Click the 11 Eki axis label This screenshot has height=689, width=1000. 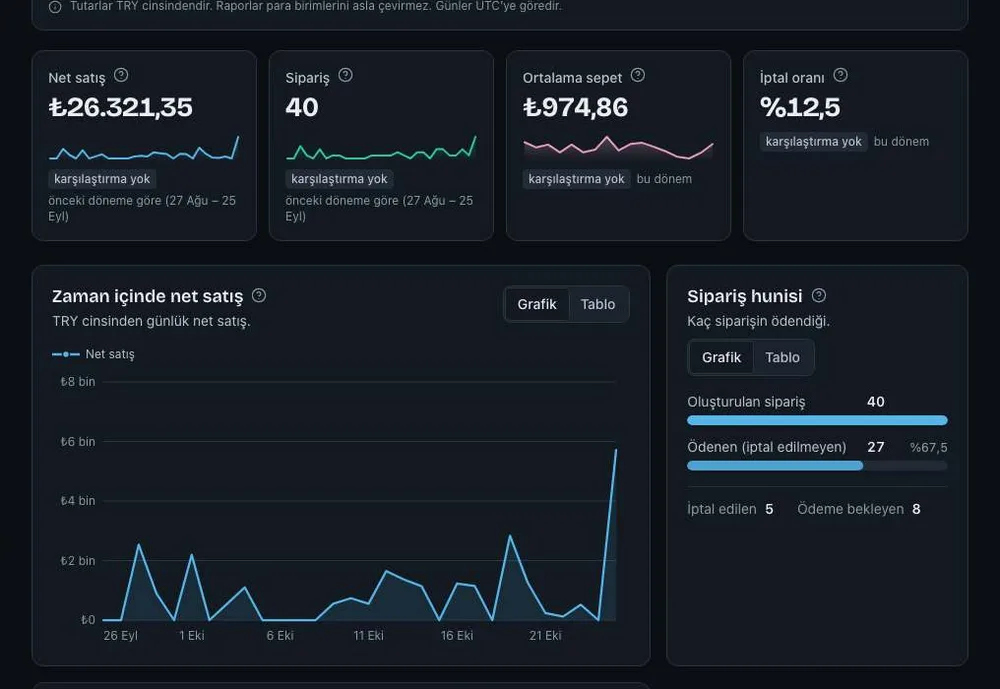tap(369, 635)
